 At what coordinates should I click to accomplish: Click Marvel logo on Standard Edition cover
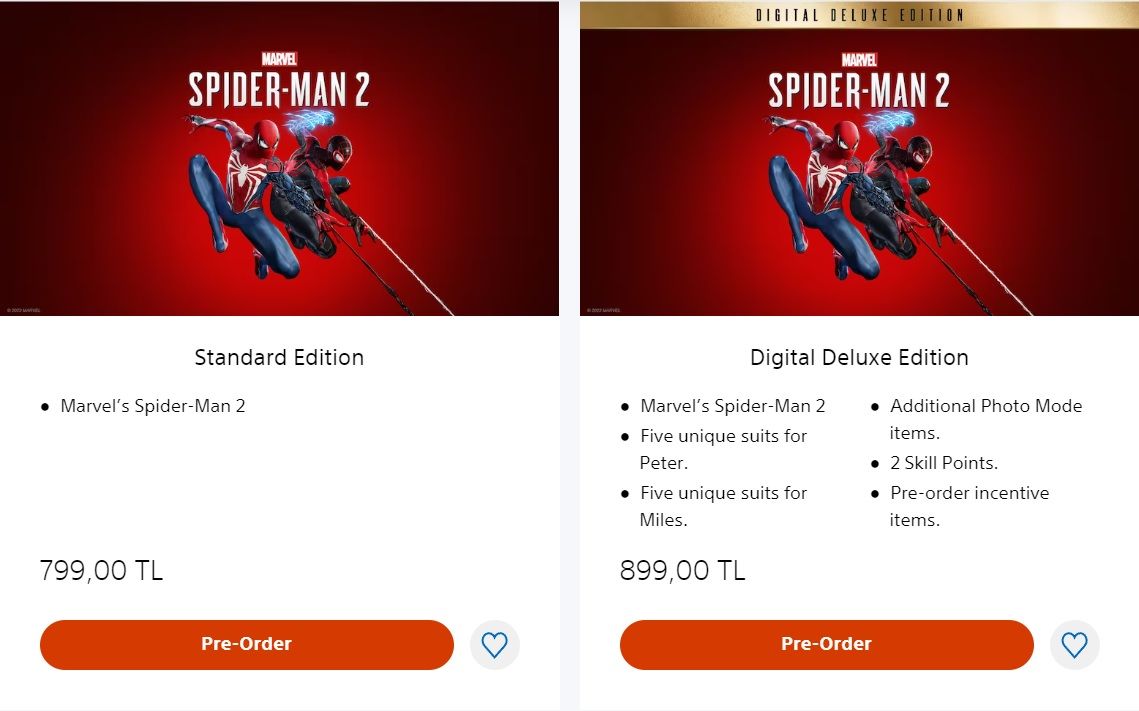coord(279,59)
